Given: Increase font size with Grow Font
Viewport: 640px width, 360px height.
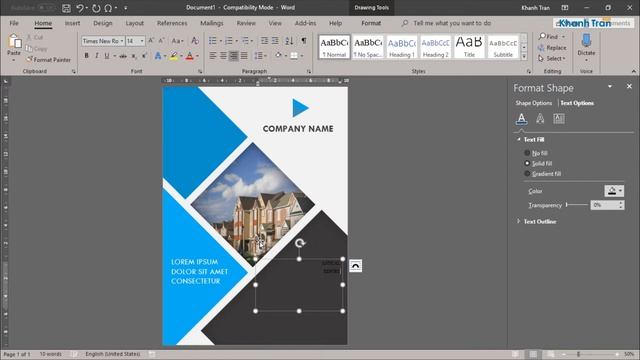Looking at the screenshot, I should [151, 40].
